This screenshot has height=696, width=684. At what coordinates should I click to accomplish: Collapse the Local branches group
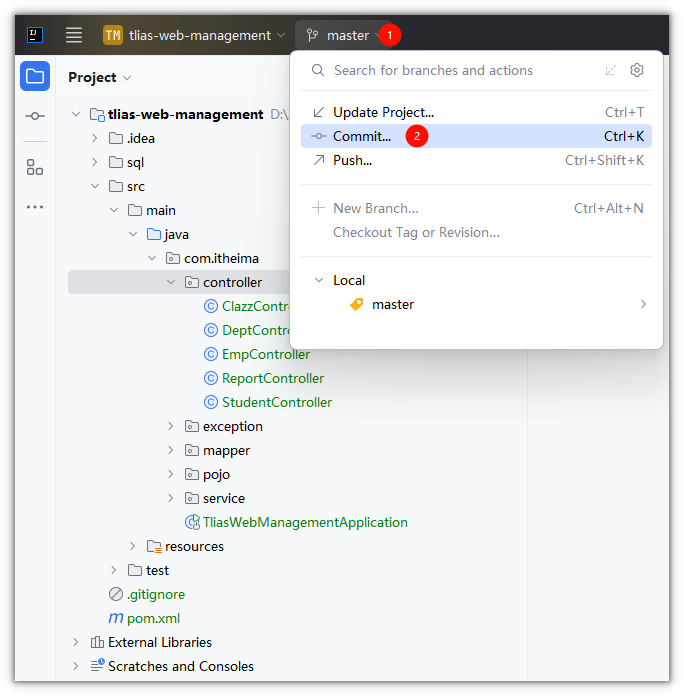[319, 280]
